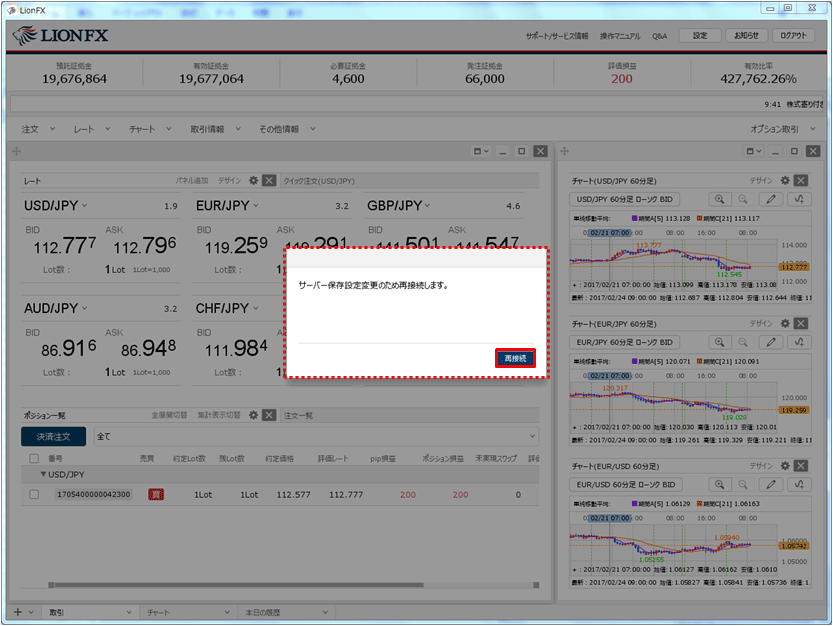This screenshot has width=833, height=626.
Task: Zoom out on USD/JPY chart
Action: [x=743, y=199]
